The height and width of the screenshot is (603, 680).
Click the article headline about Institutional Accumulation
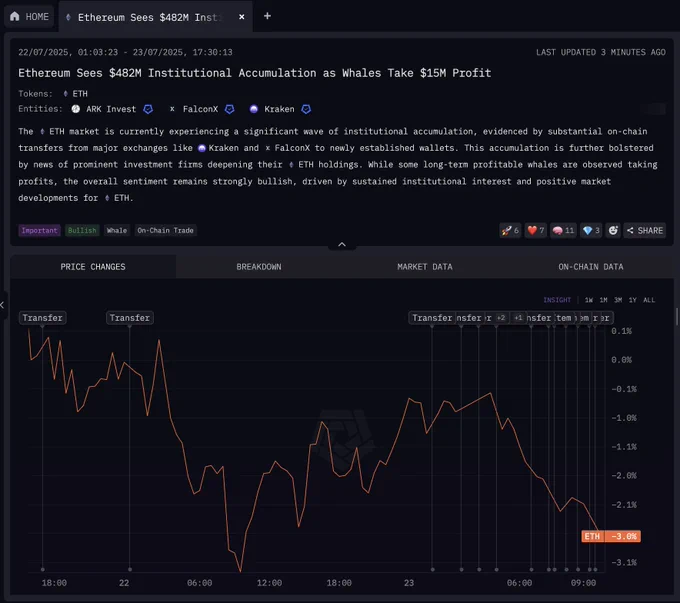tap(255, 73)
